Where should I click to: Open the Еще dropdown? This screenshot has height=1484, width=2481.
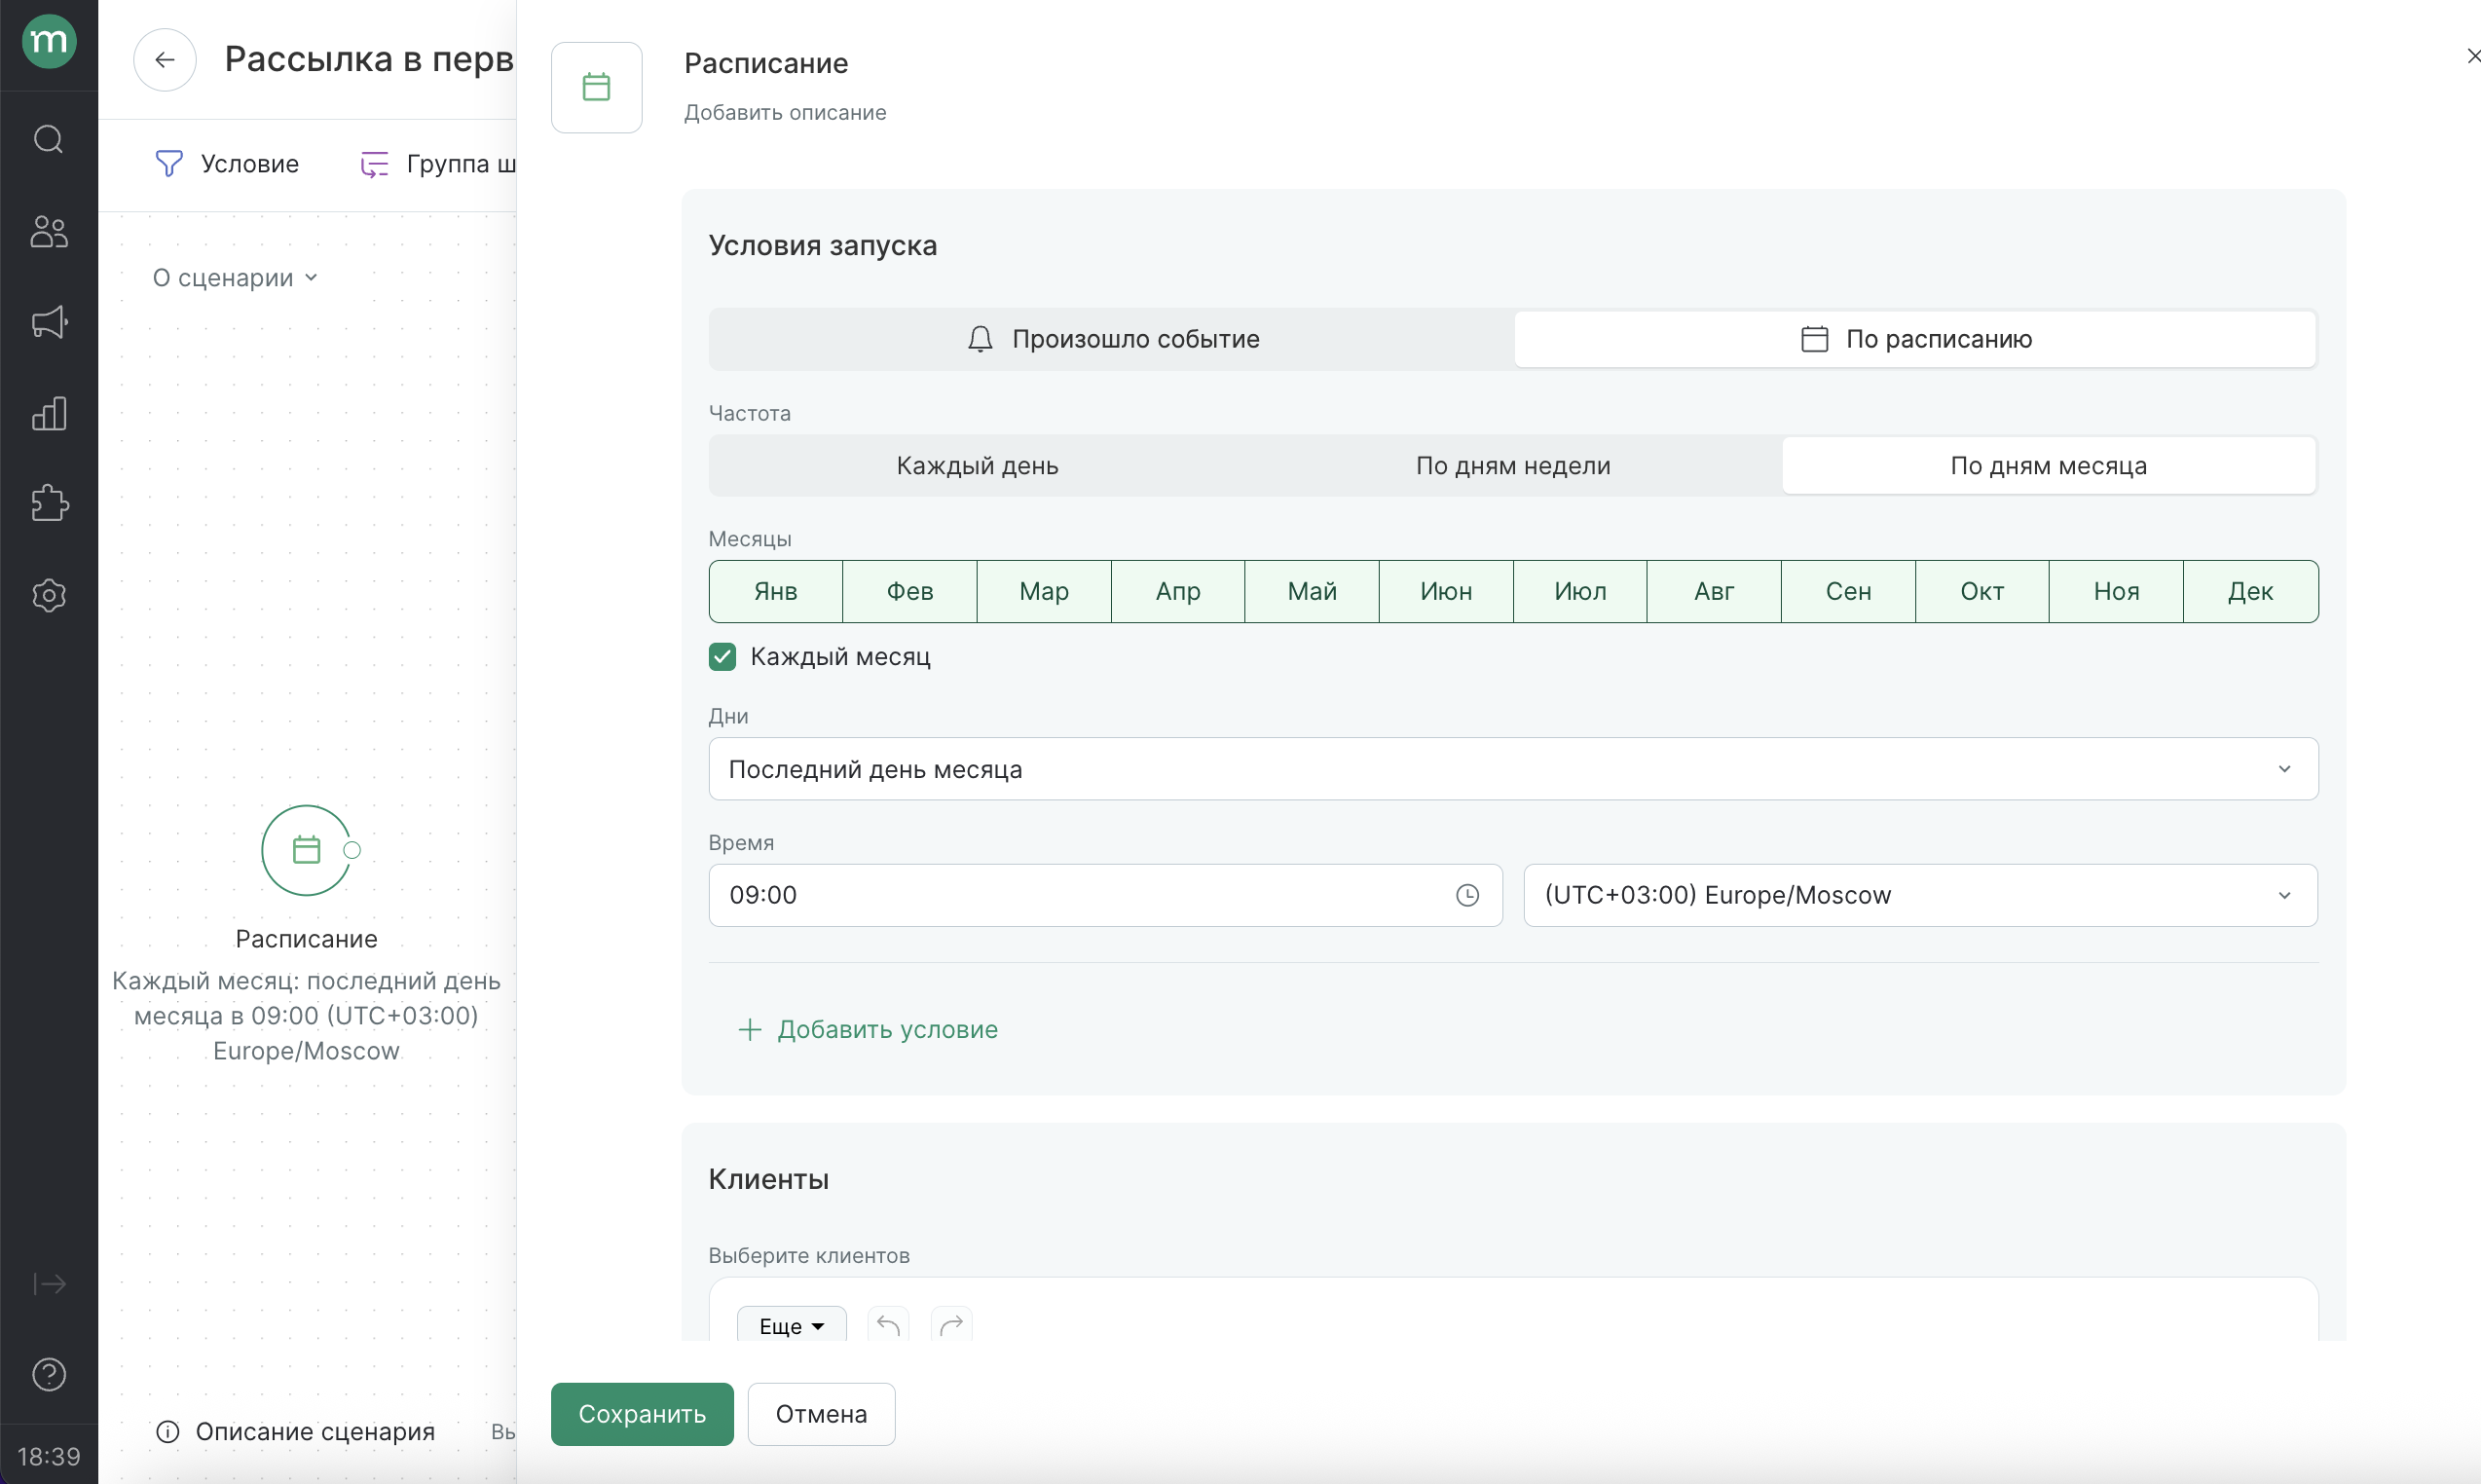(791, 1326)
